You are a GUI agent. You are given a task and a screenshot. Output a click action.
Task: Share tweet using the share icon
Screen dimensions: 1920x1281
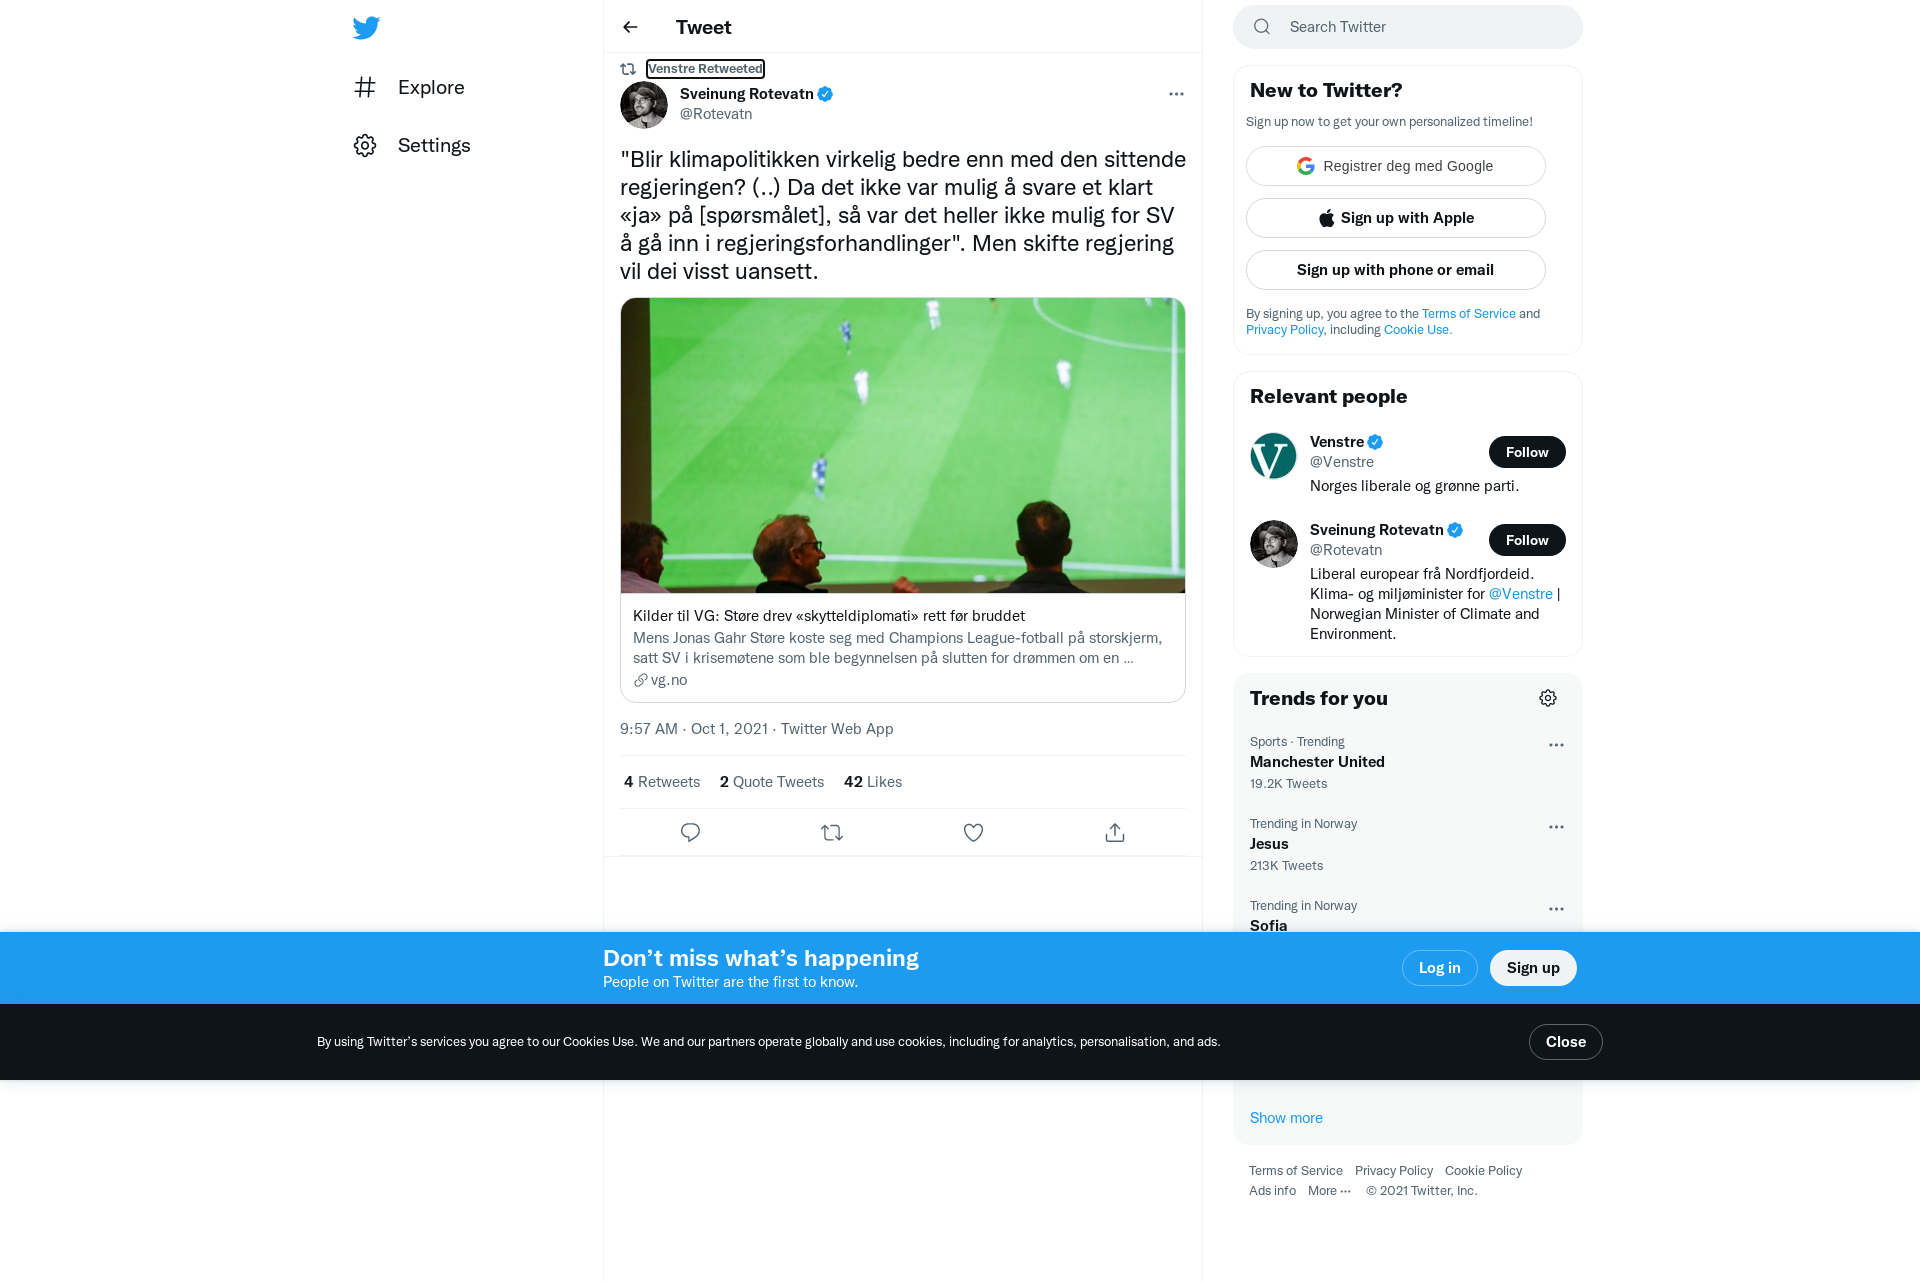[1115, 832]
